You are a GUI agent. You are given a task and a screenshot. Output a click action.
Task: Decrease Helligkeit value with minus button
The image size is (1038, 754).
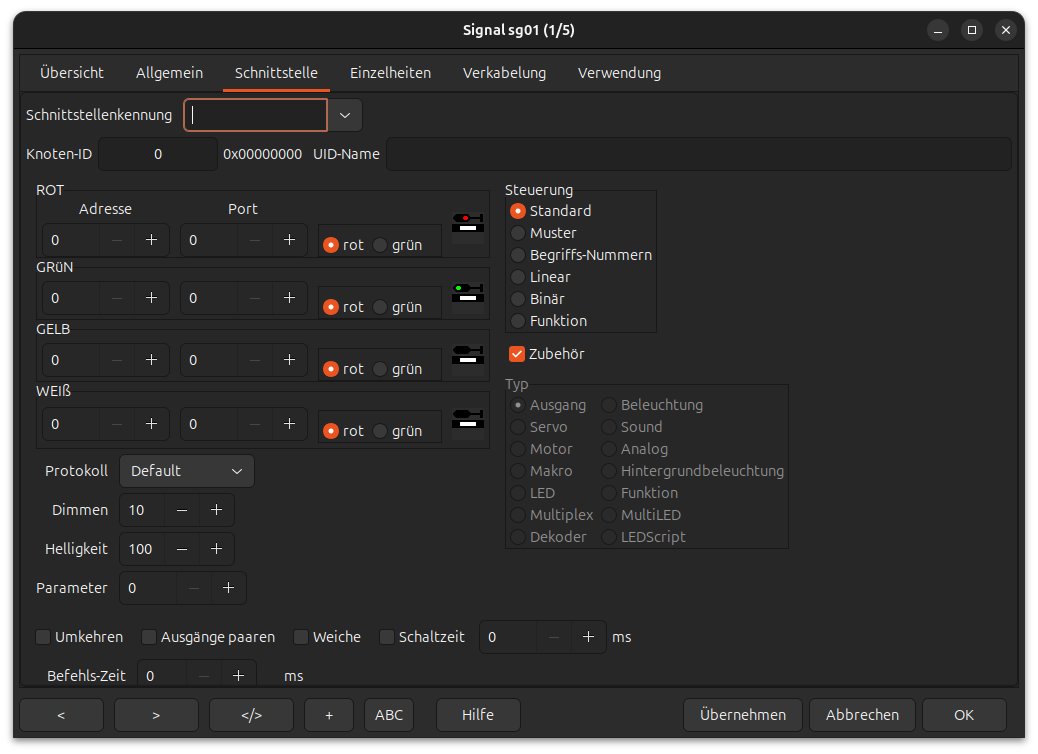coord(182,549)
